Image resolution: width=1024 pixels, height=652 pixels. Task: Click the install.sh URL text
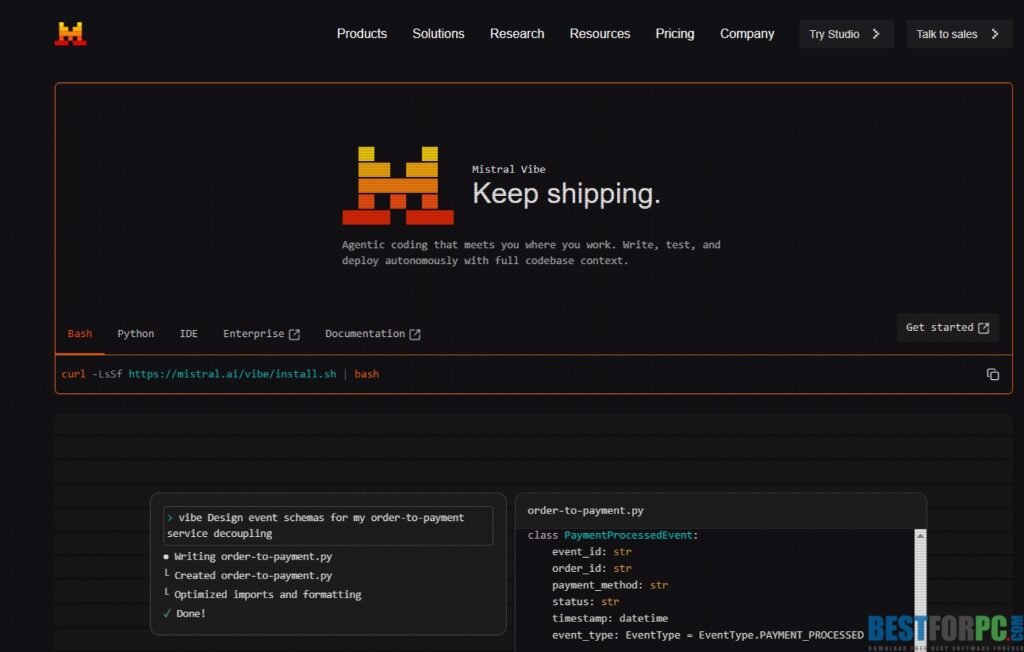[232, 374]
